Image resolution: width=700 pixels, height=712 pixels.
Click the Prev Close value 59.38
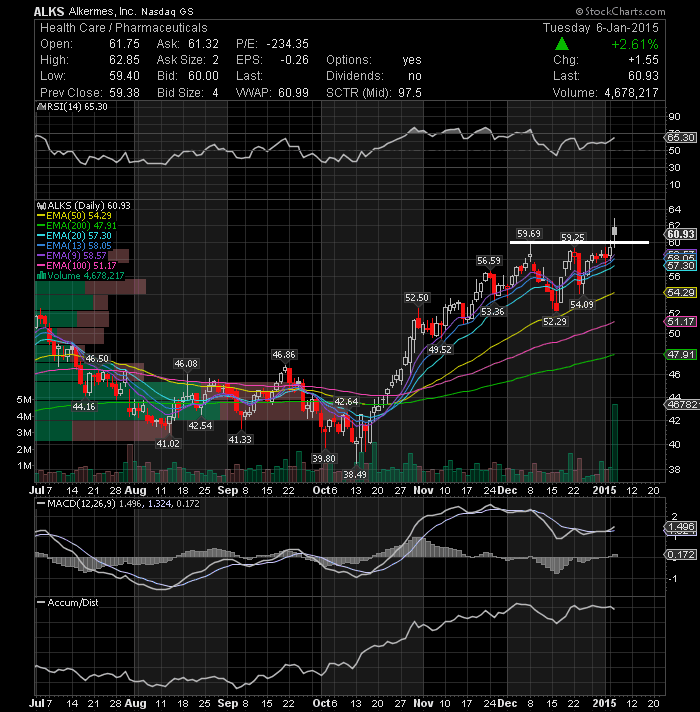coord(124,93)
